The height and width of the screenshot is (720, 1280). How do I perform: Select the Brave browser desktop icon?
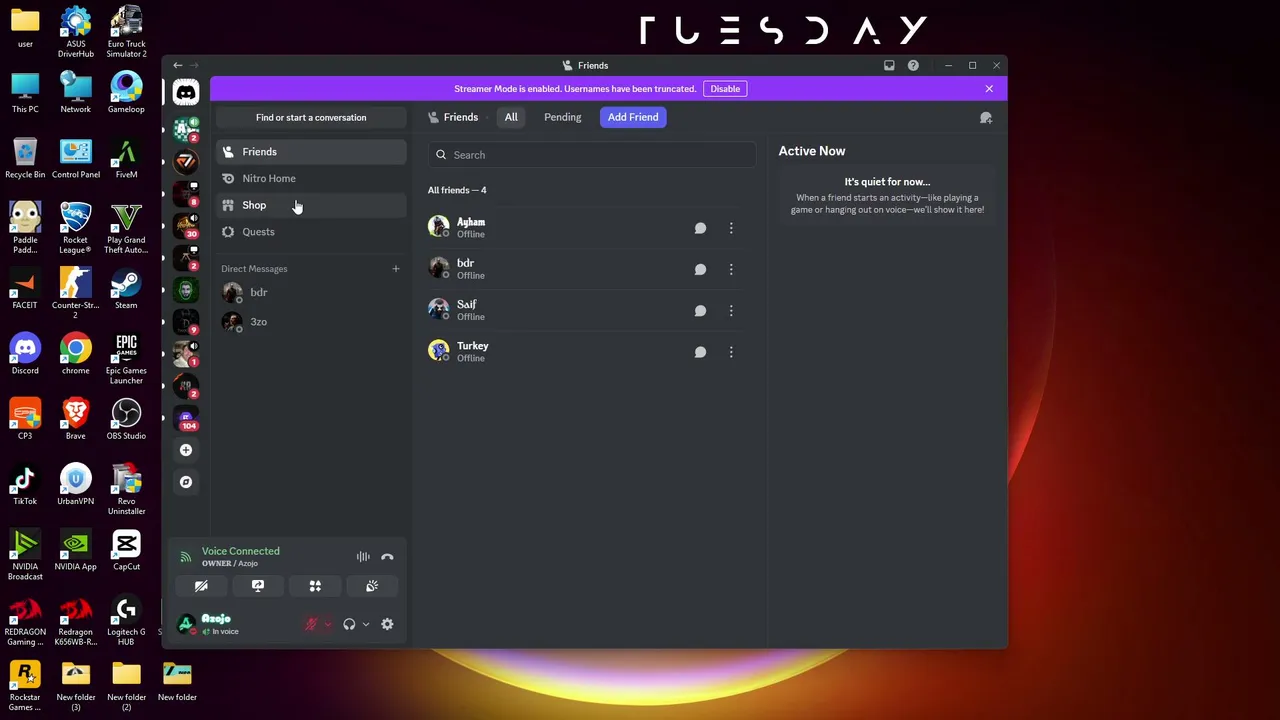click(76, 419)
